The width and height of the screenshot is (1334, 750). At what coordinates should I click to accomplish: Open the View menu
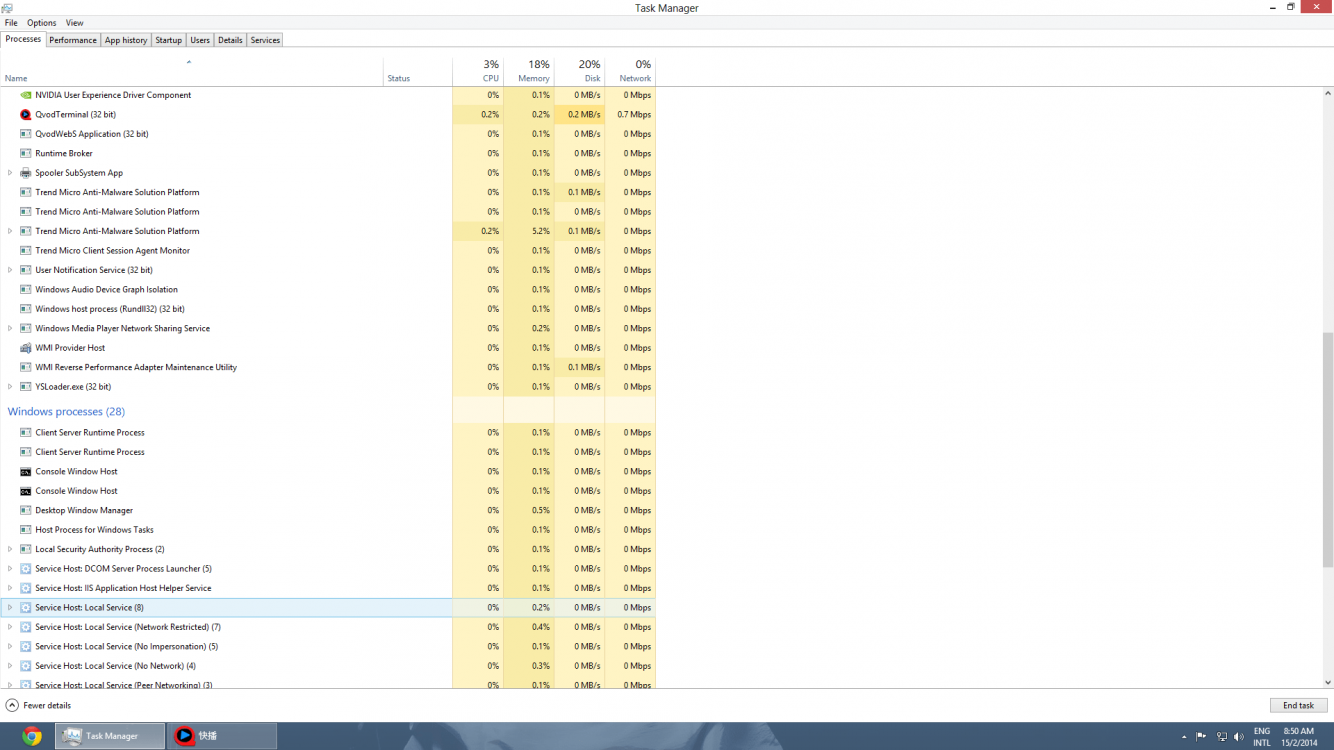click(75, 23)
